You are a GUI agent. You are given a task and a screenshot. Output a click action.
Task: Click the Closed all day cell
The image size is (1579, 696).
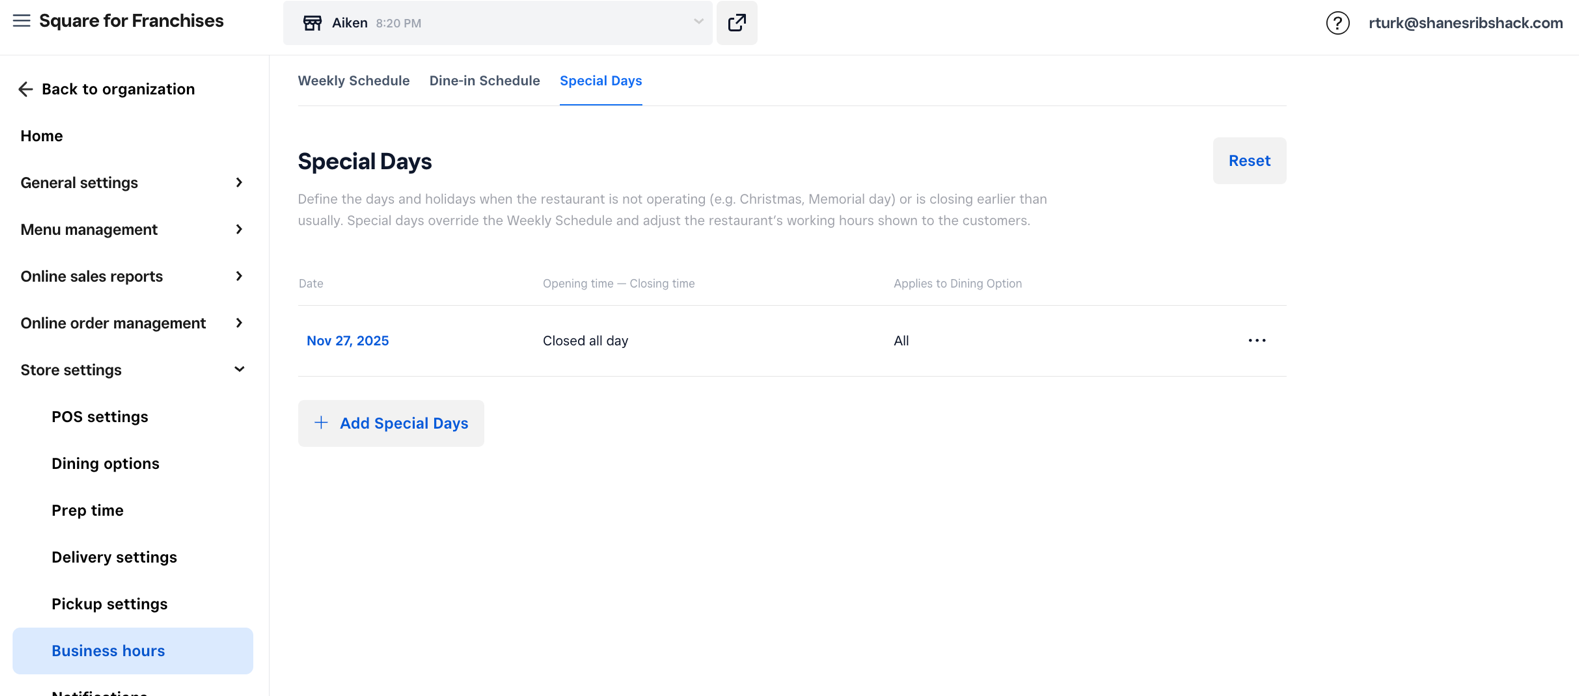coord(585,341)
